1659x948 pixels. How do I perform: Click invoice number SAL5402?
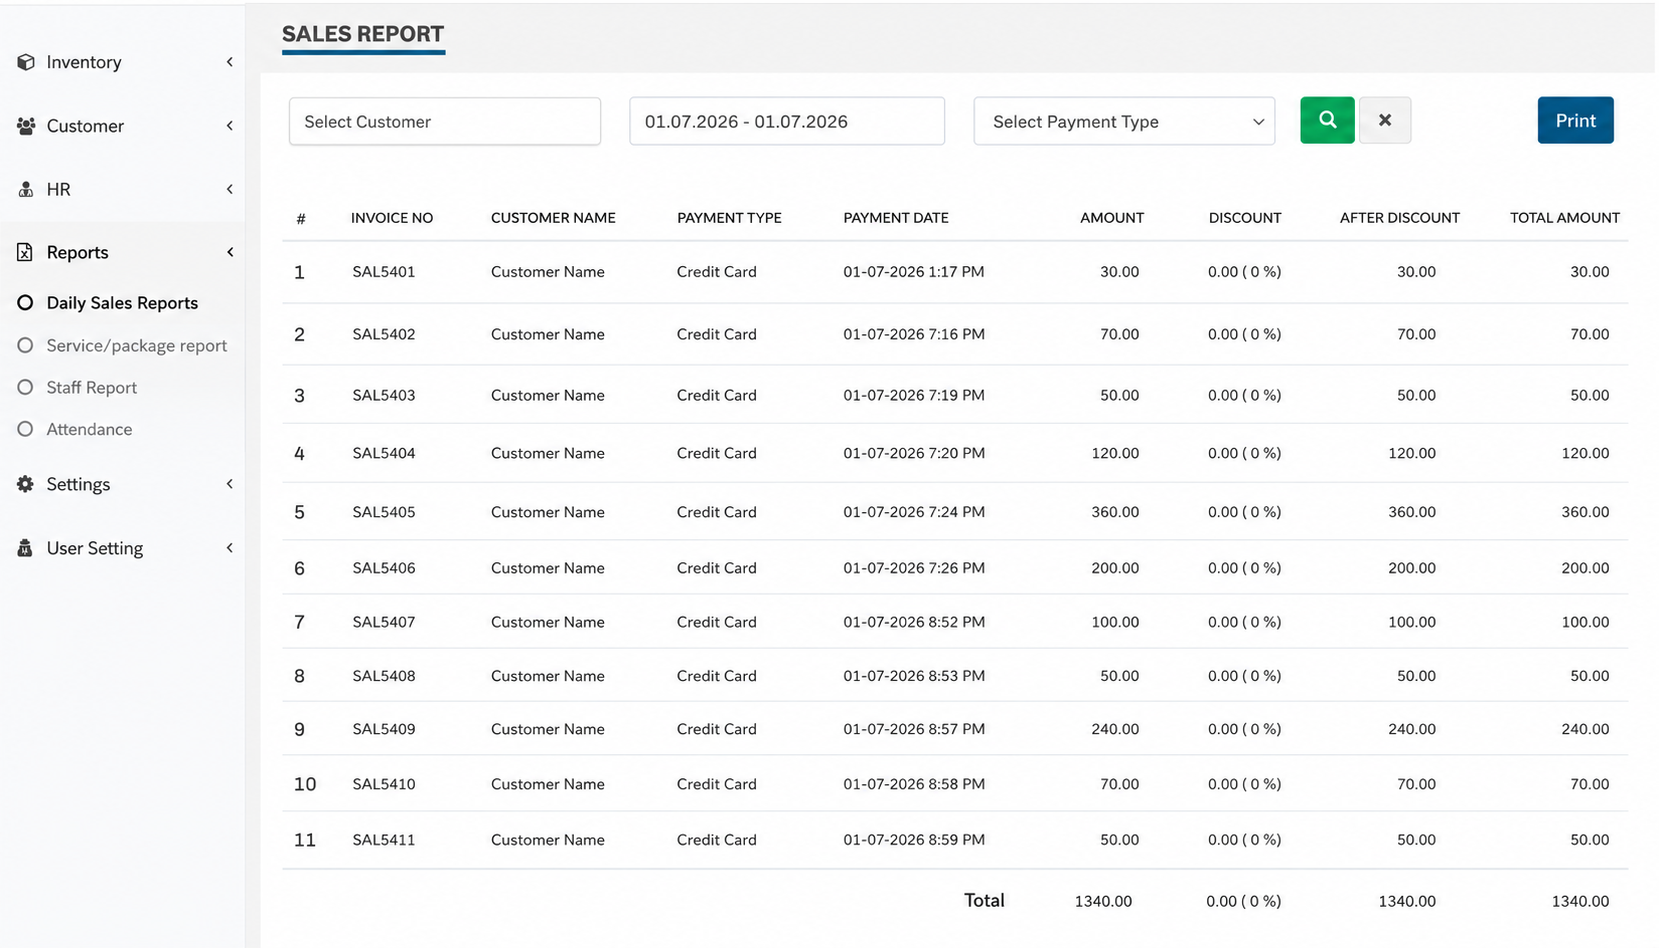click(384, 334)
